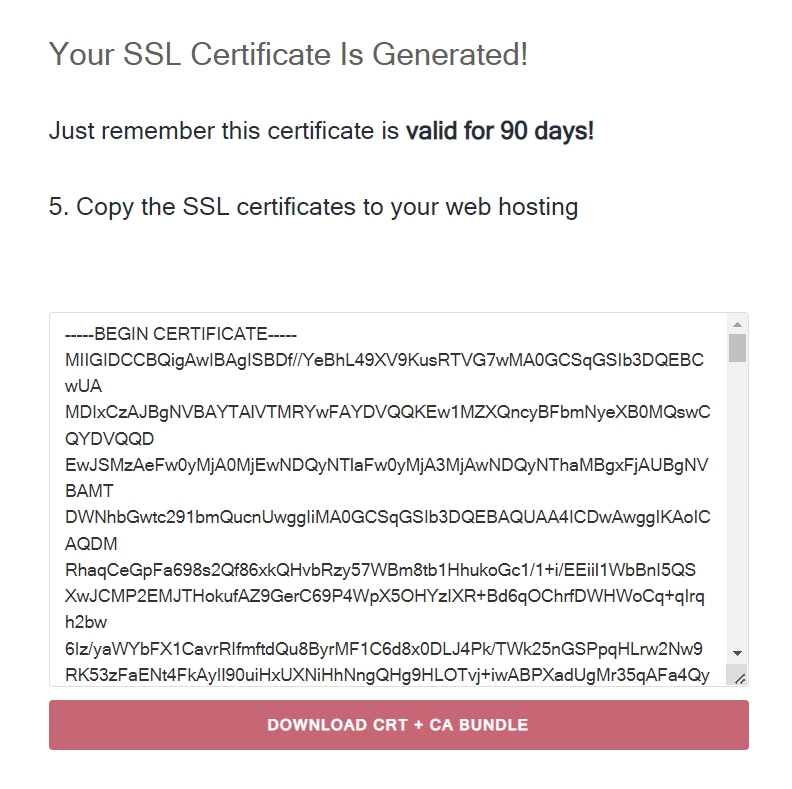Click the heading "Your SSL Certificate Is Generated!"

pos(288,54)
